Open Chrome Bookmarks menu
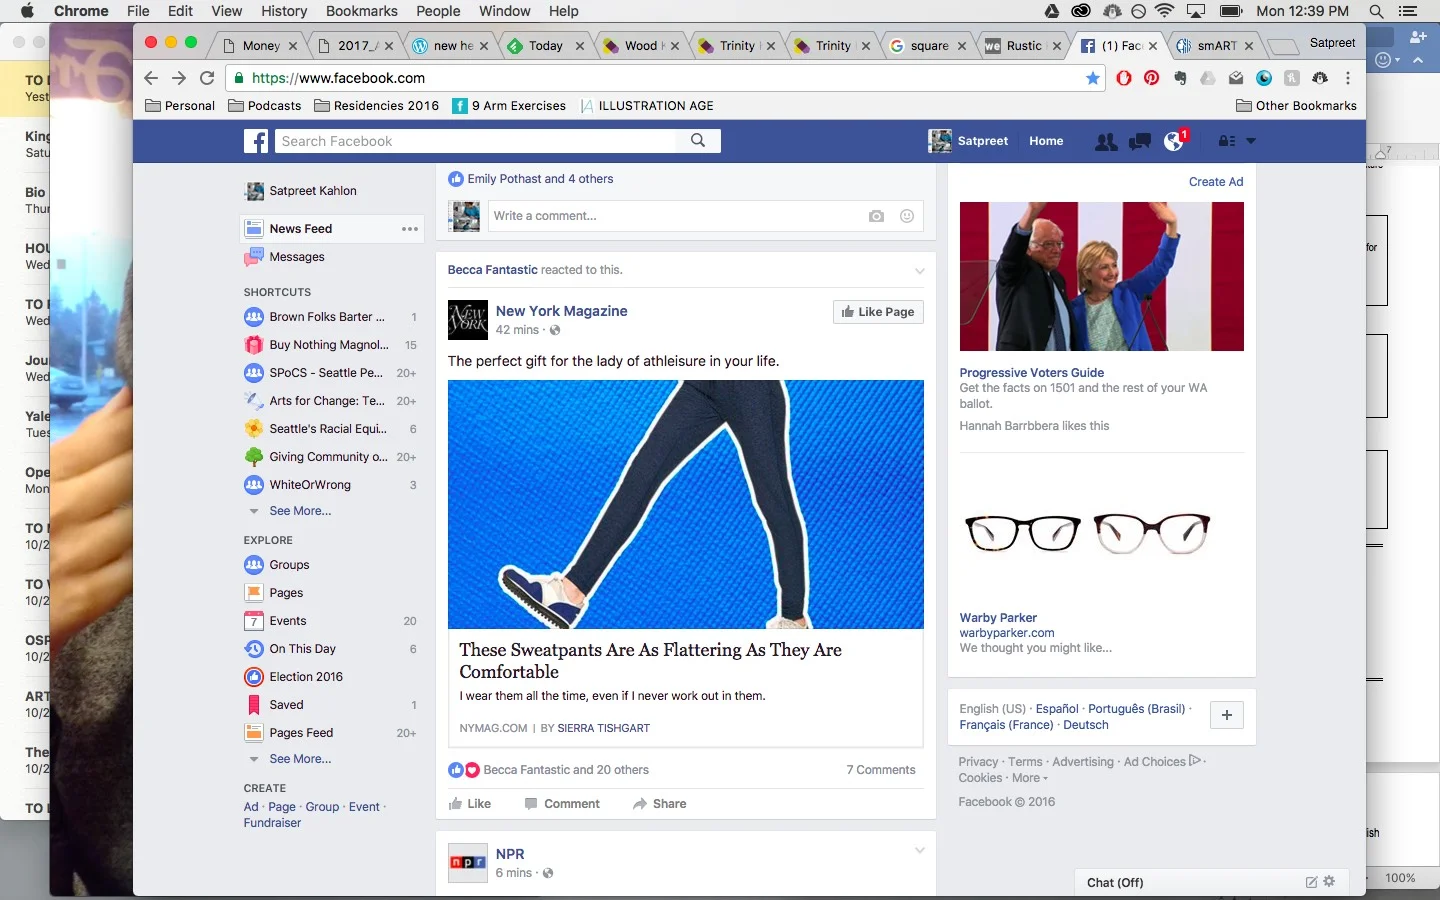This screenshot has width=1440, height=900. point(362,11)
